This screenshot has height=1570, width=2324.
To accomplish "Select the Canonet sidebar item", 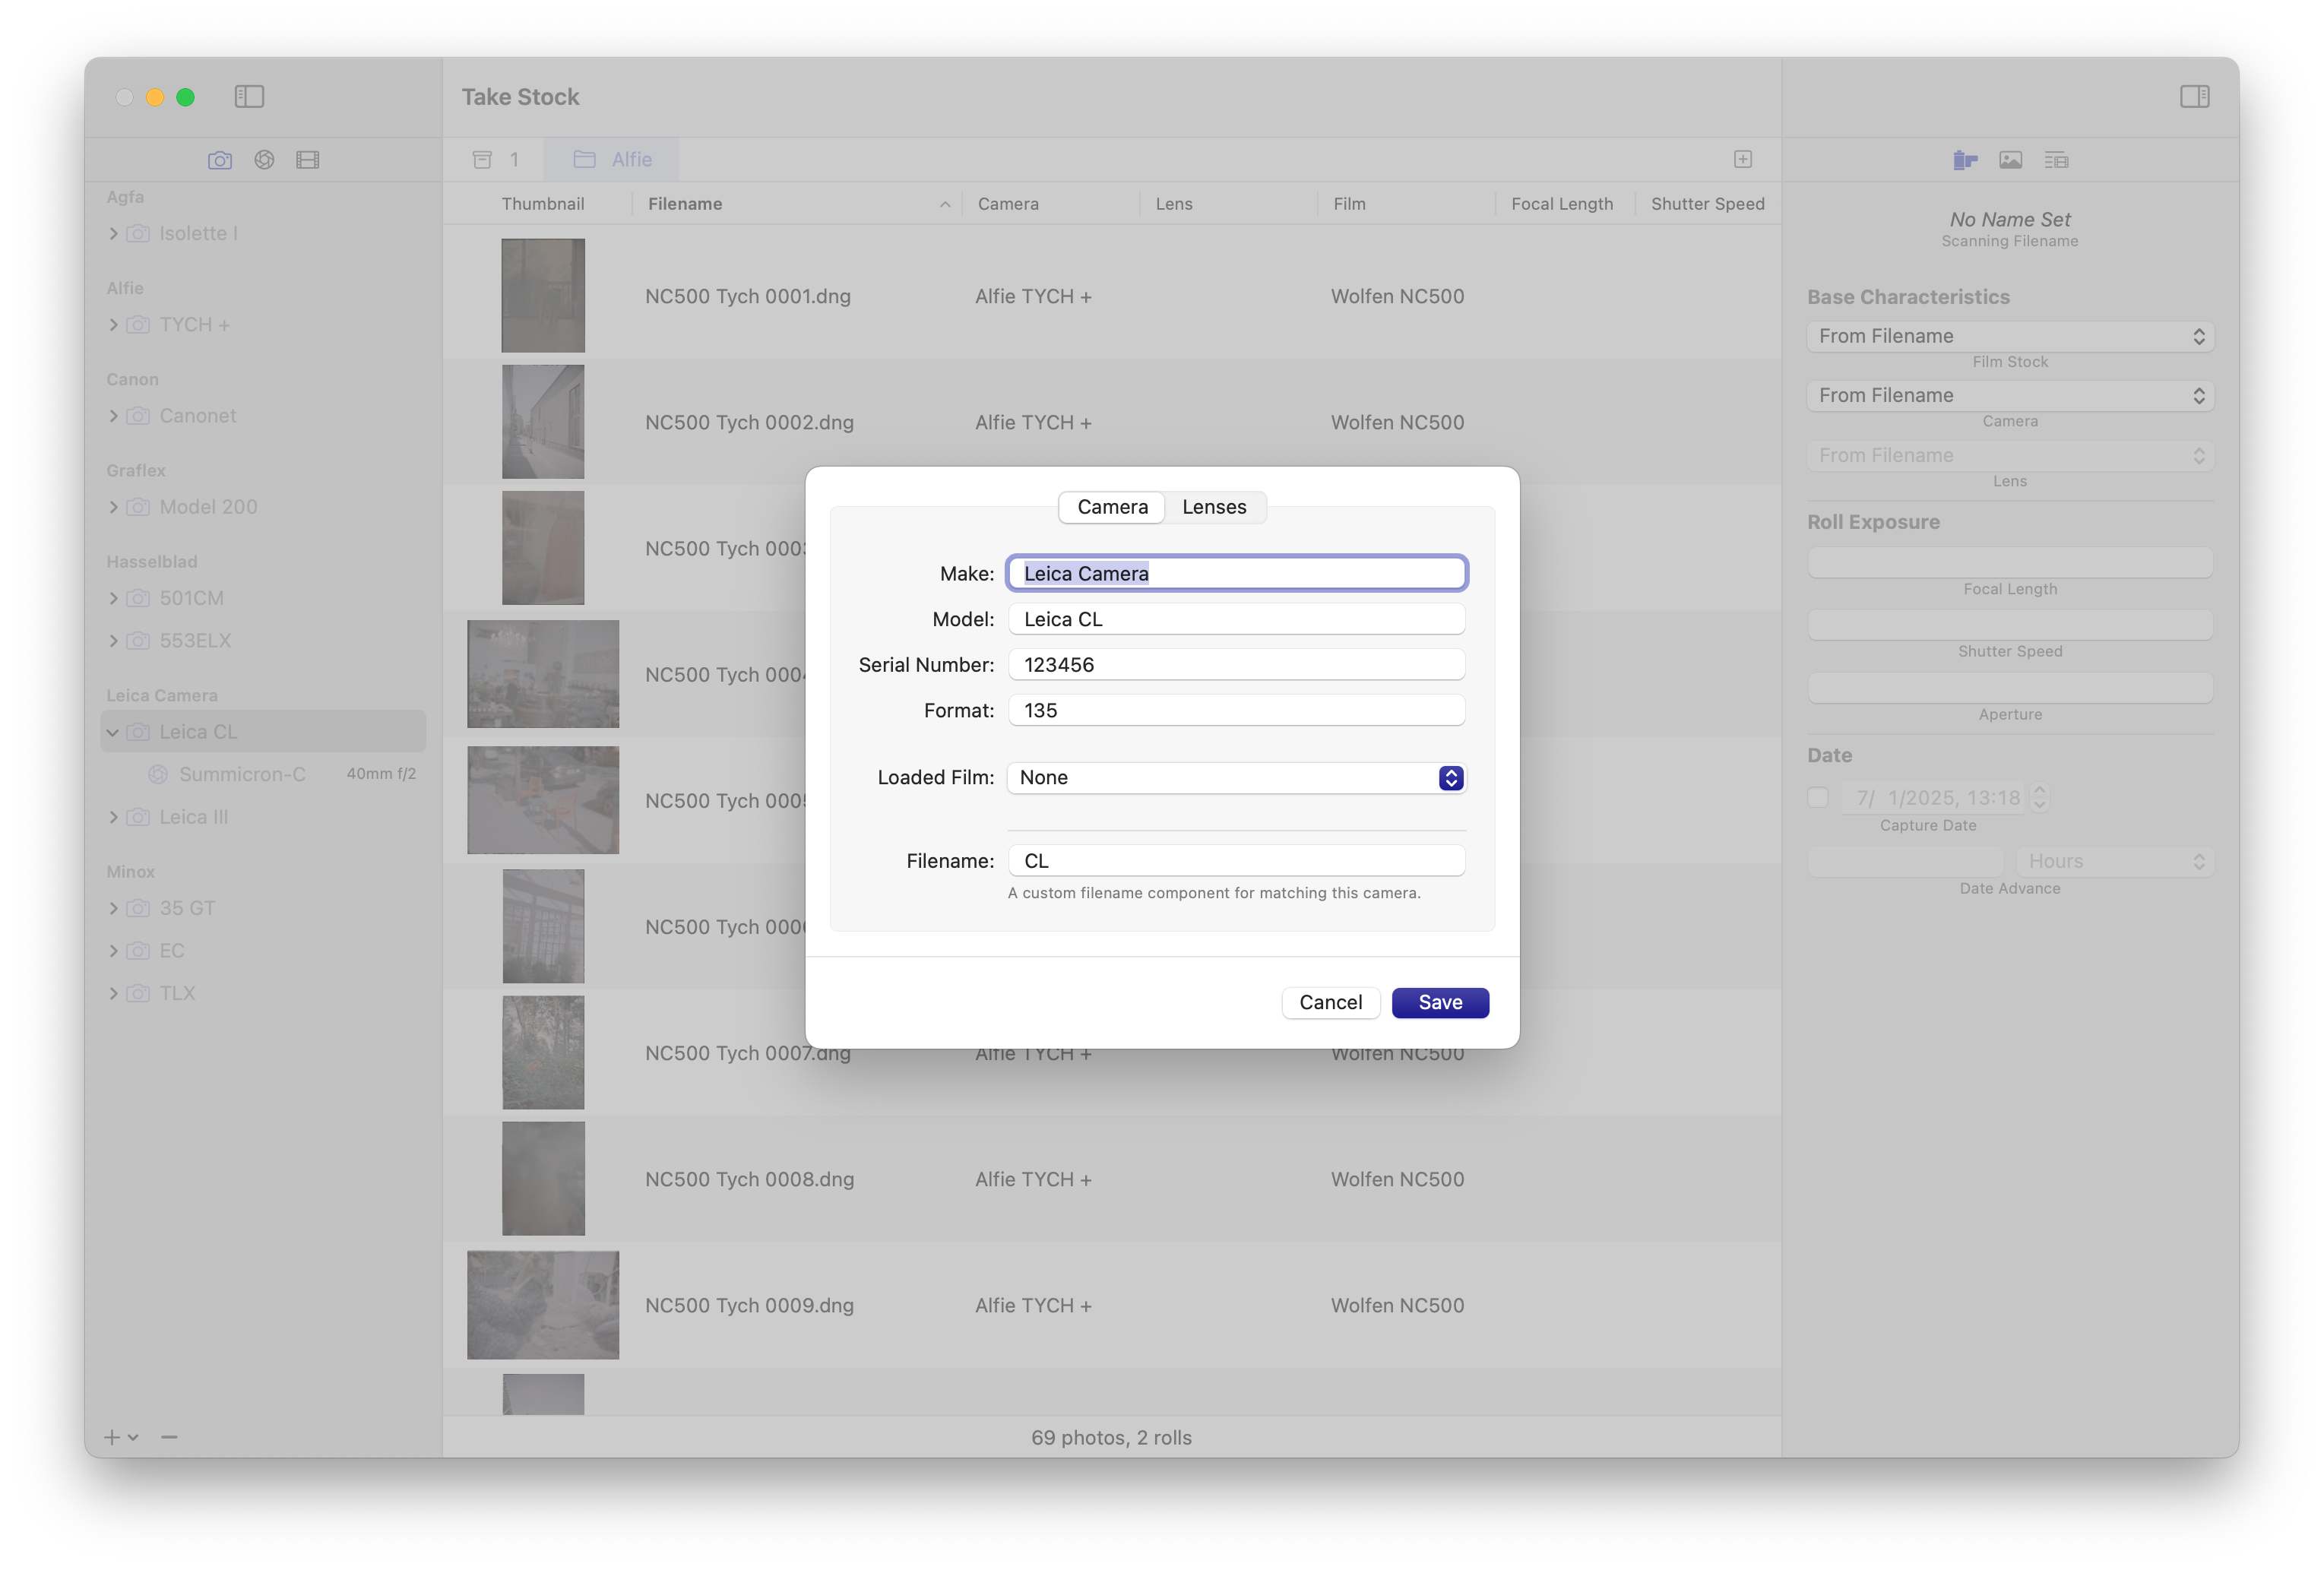I will pos(263,416).
